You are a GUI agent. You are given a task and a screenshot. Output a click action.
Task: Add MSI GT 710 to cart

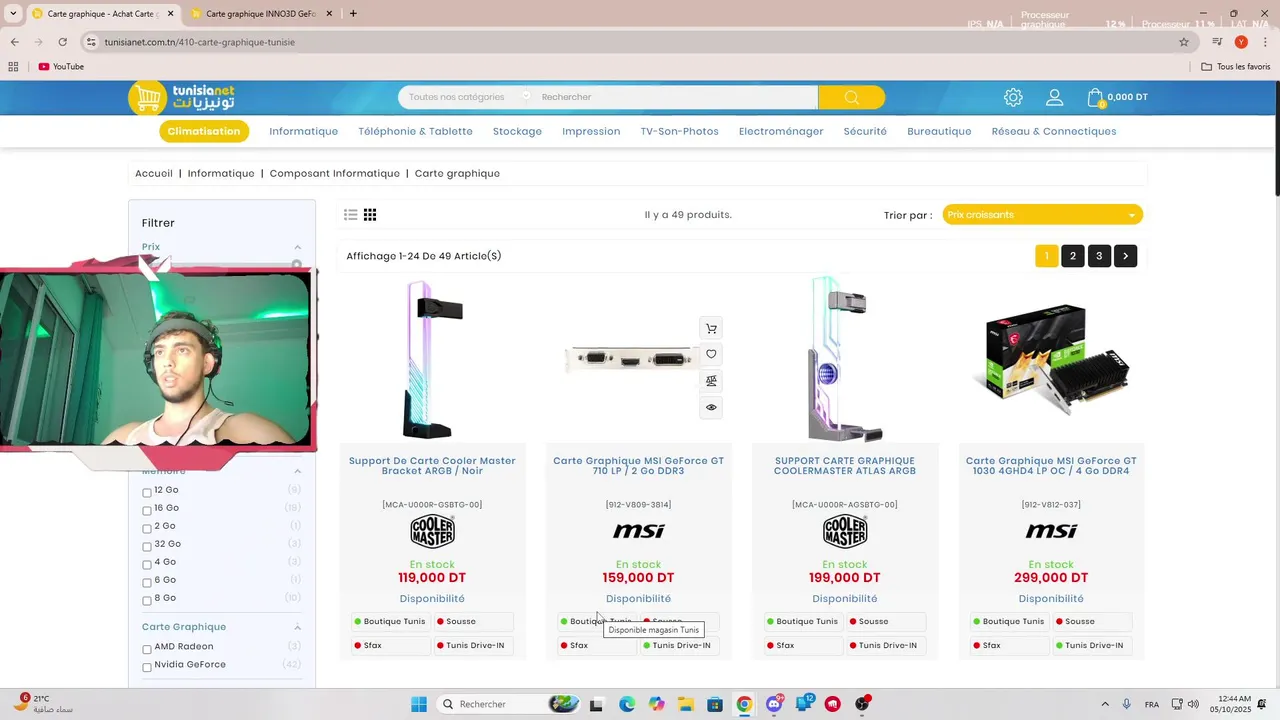coord(711,328)
